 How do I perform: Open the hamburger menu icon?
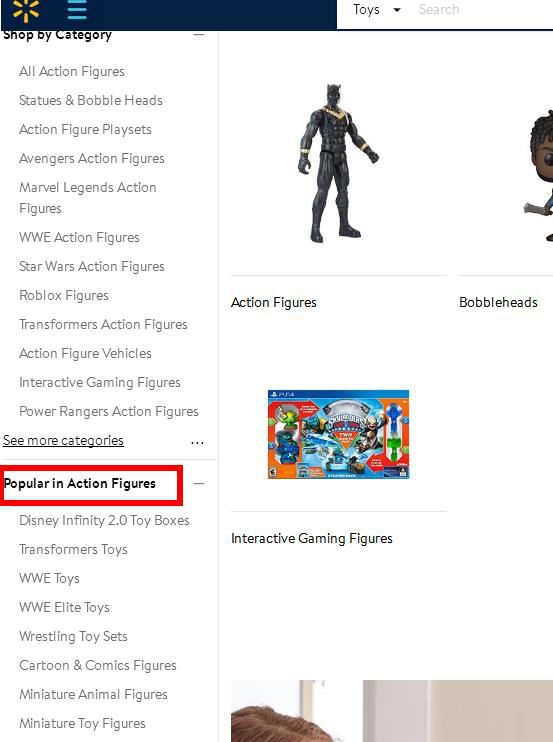tap(77, 9)
